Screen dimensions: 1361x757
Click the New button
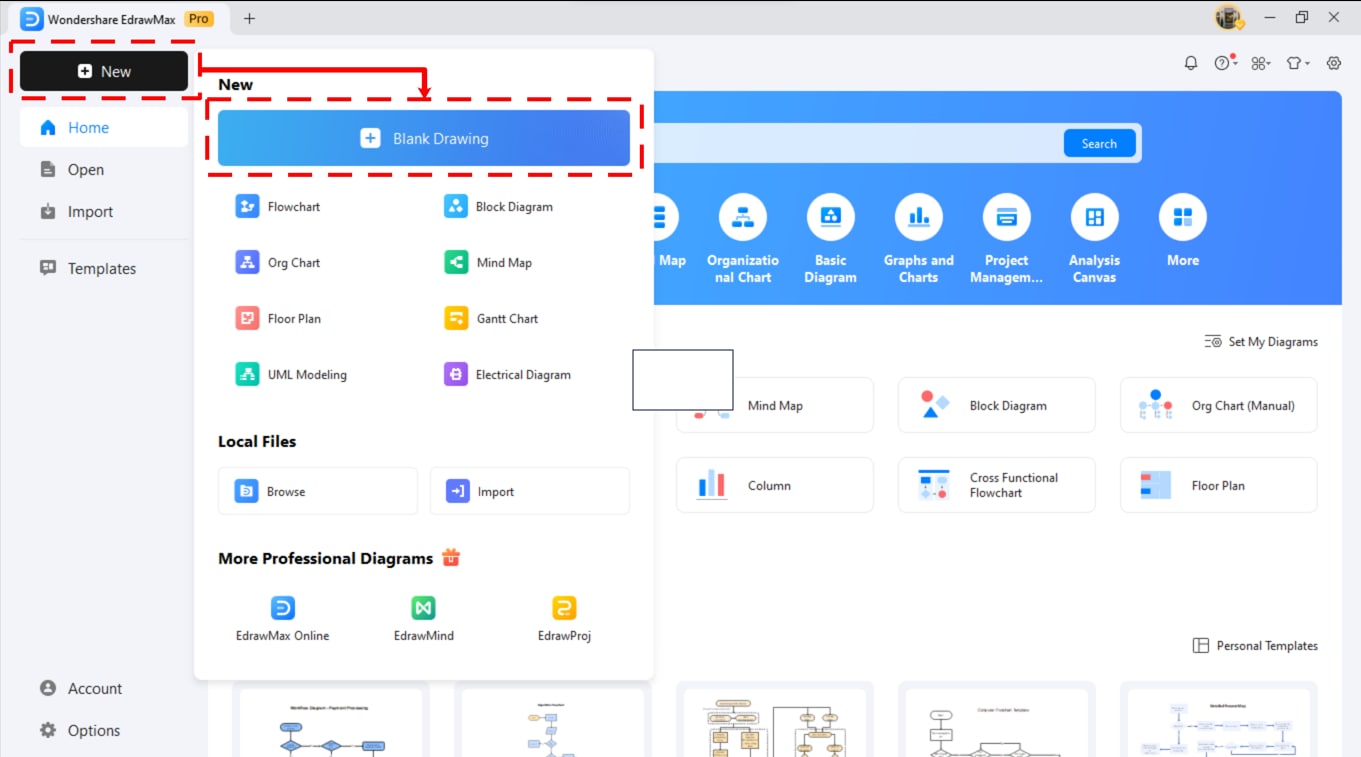[x=104, y=71]
